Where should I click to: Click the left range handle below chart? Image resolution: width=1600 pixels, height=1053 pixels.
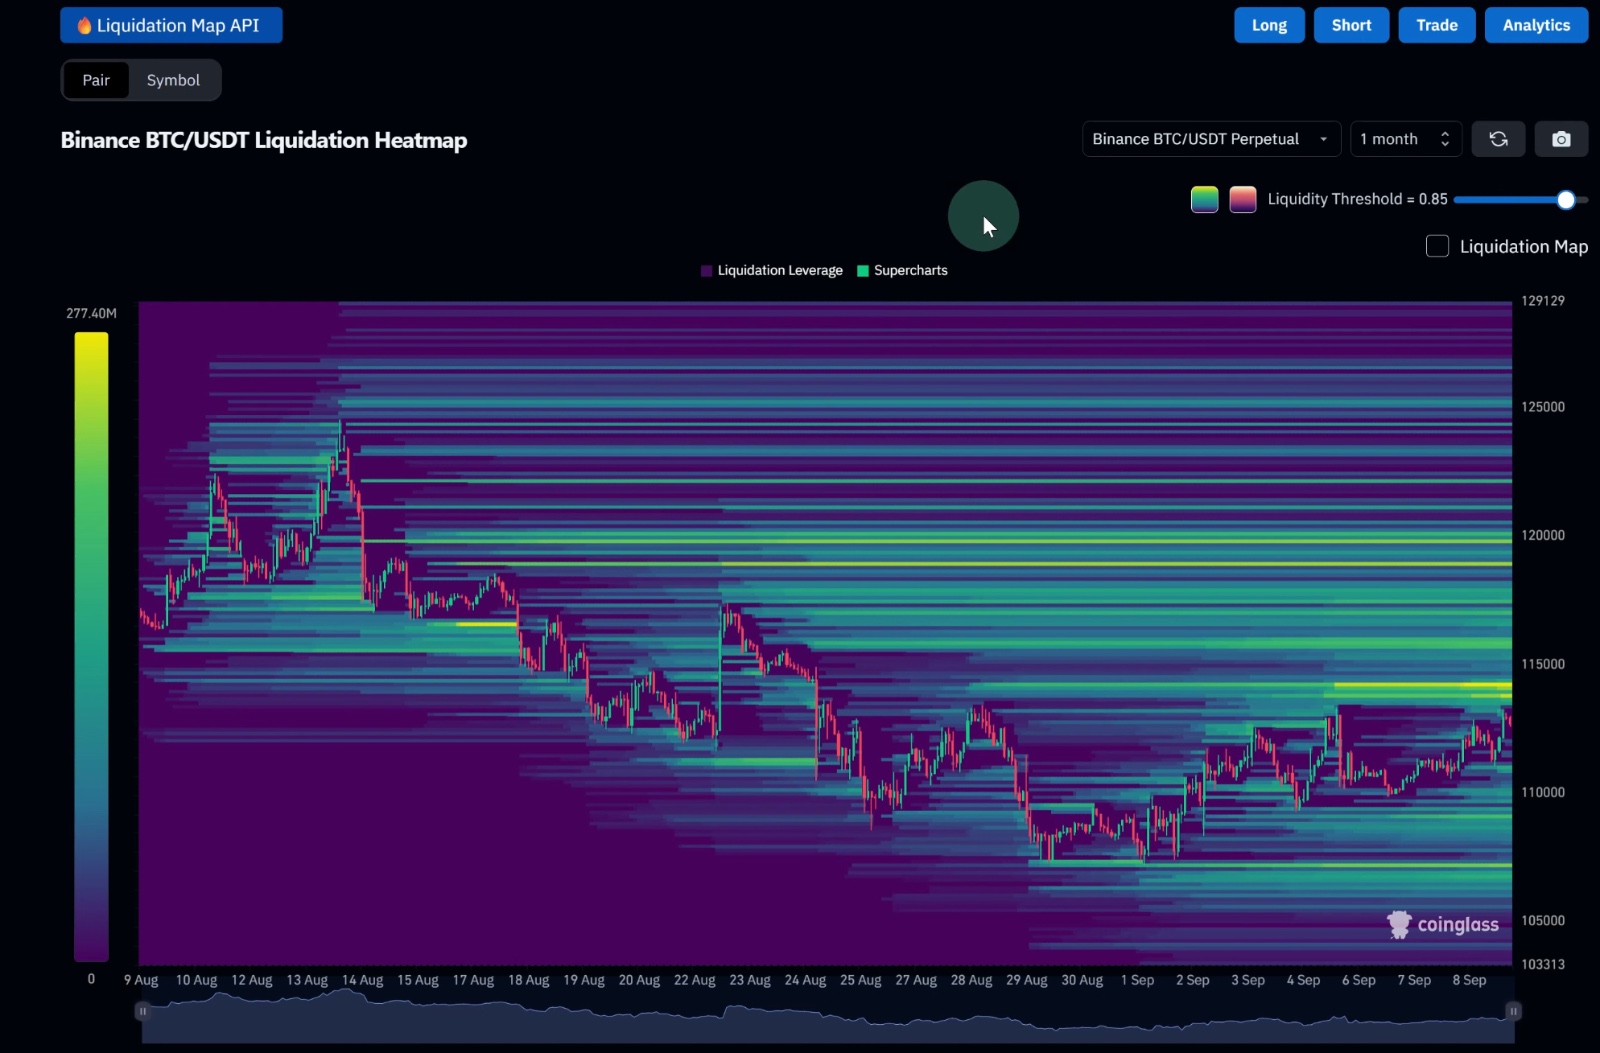click(142, 1011)
